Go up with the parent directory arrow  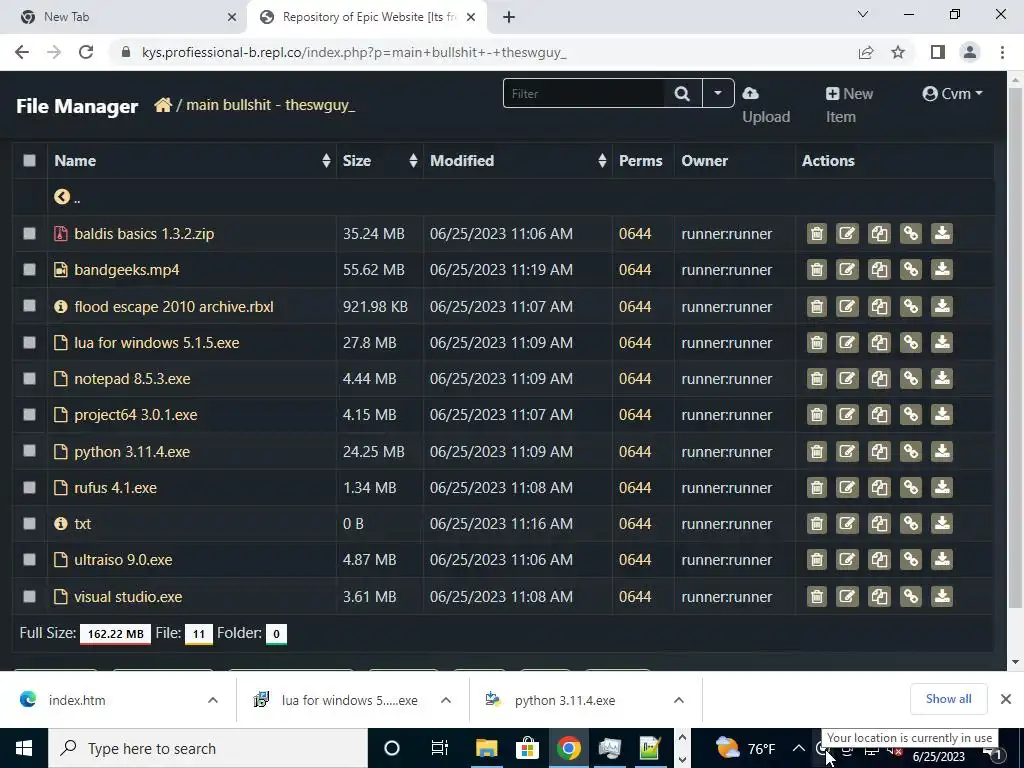(62, 197)
